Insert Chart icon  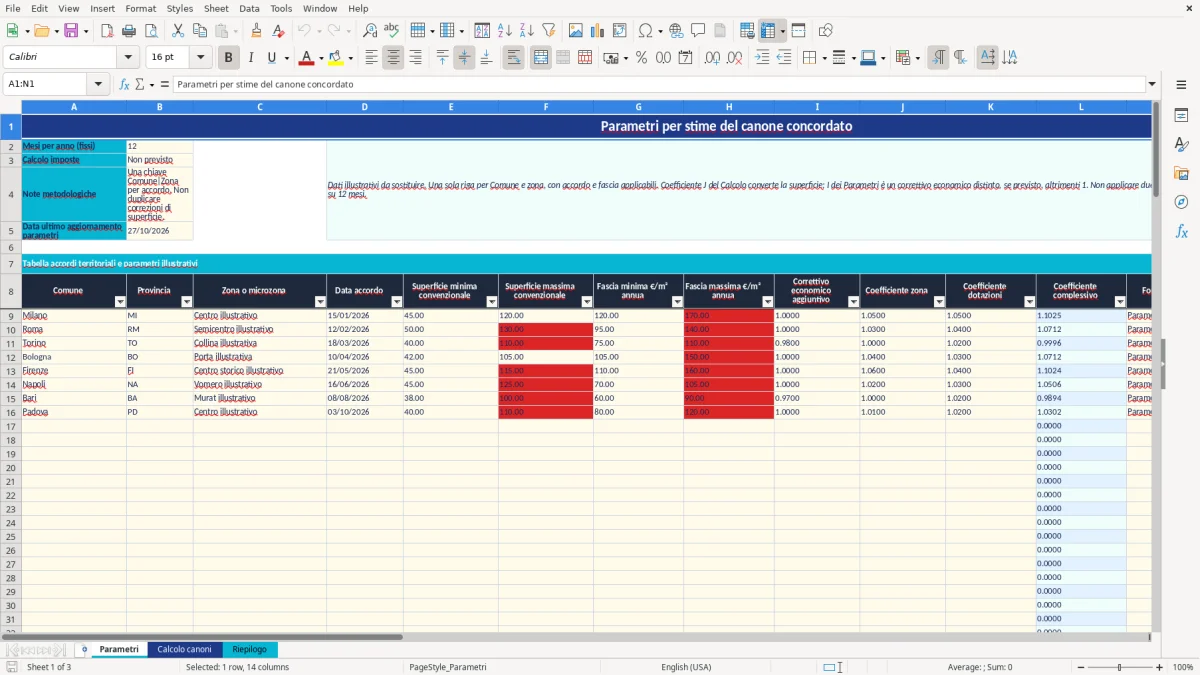point(598,31)
